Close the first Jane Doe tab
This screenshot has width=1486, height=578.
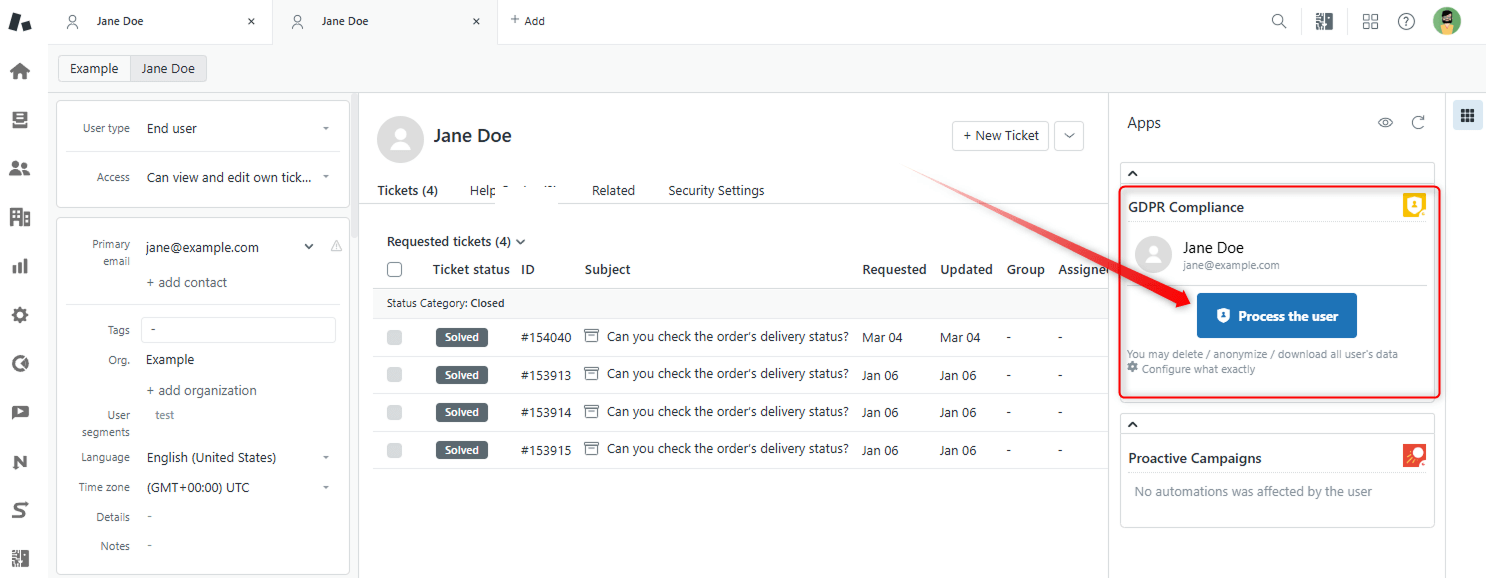(x=251, y=21)
